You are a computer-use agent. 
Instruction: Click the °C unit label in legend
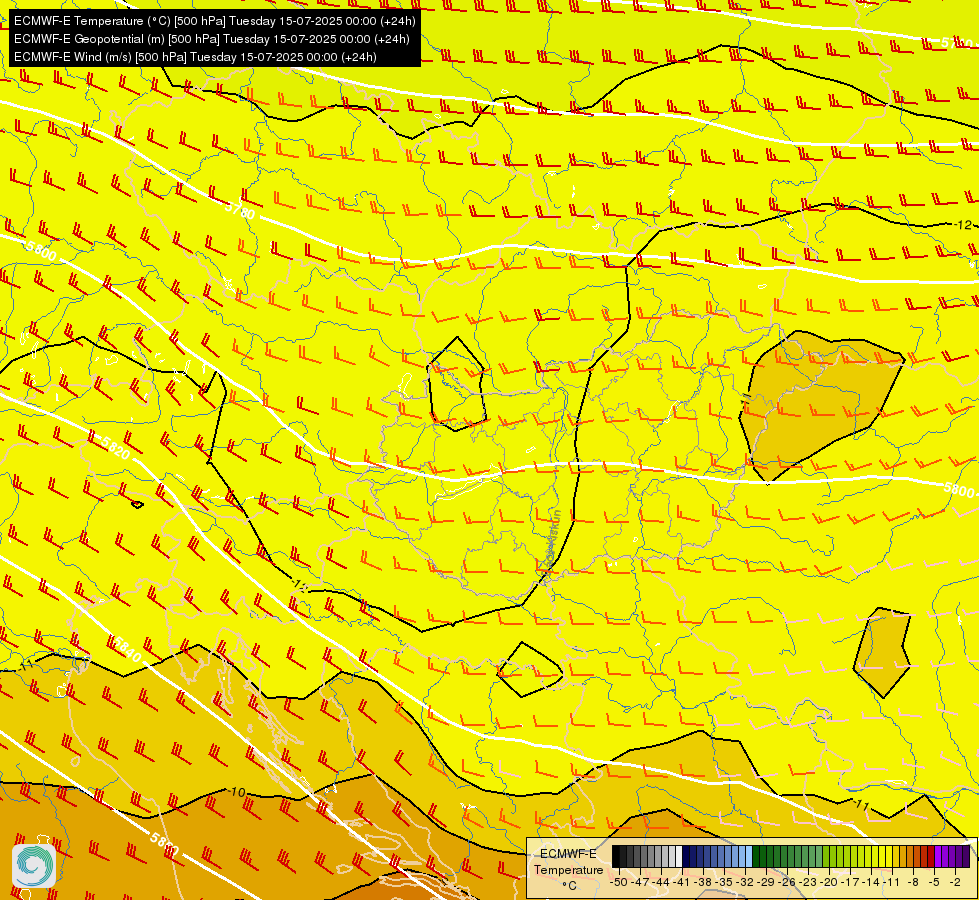569,886
